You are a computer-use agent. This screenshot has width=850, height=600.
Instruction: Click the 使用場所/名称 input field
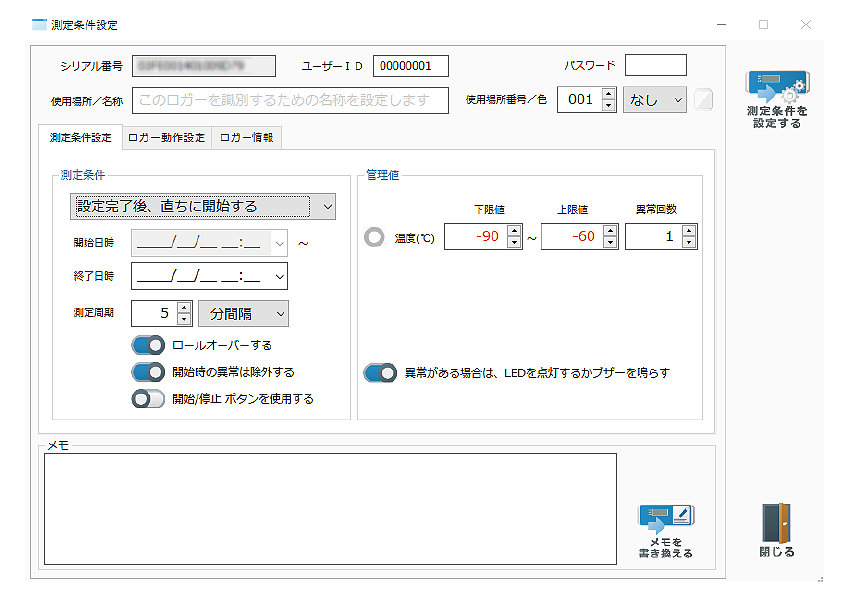[290, 100]
